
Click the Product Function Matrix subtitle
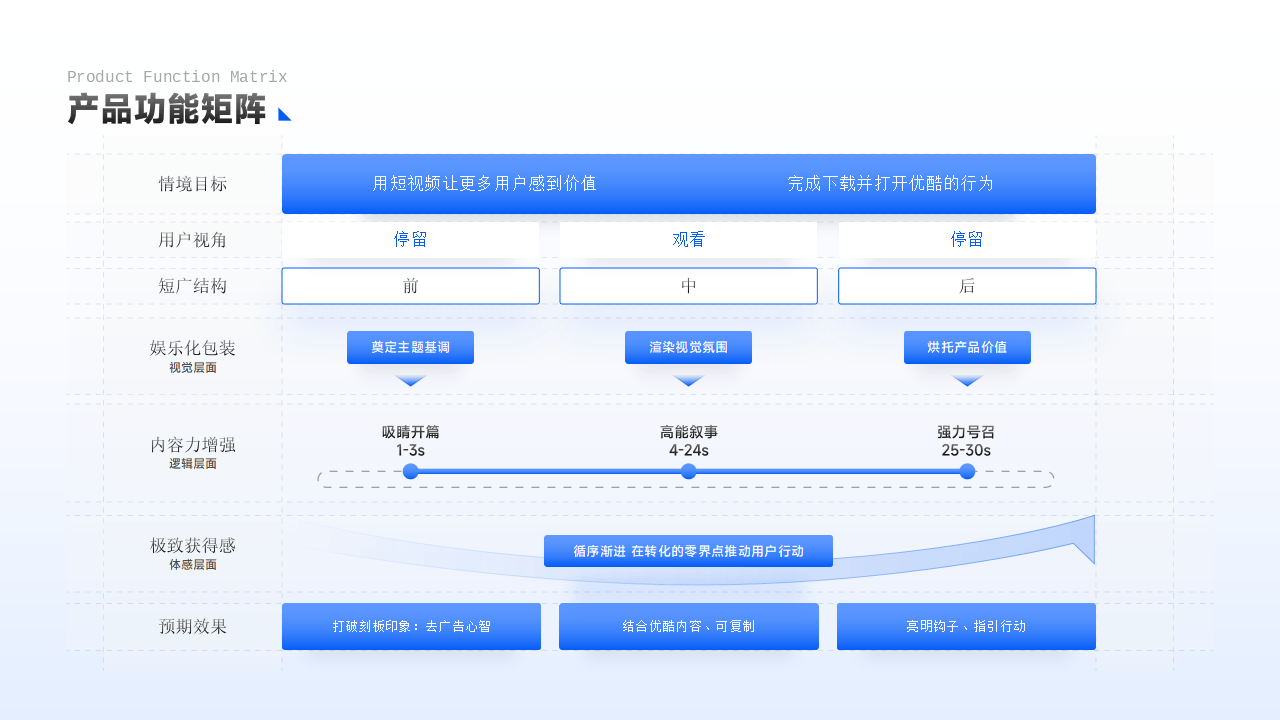click(177, 77)
